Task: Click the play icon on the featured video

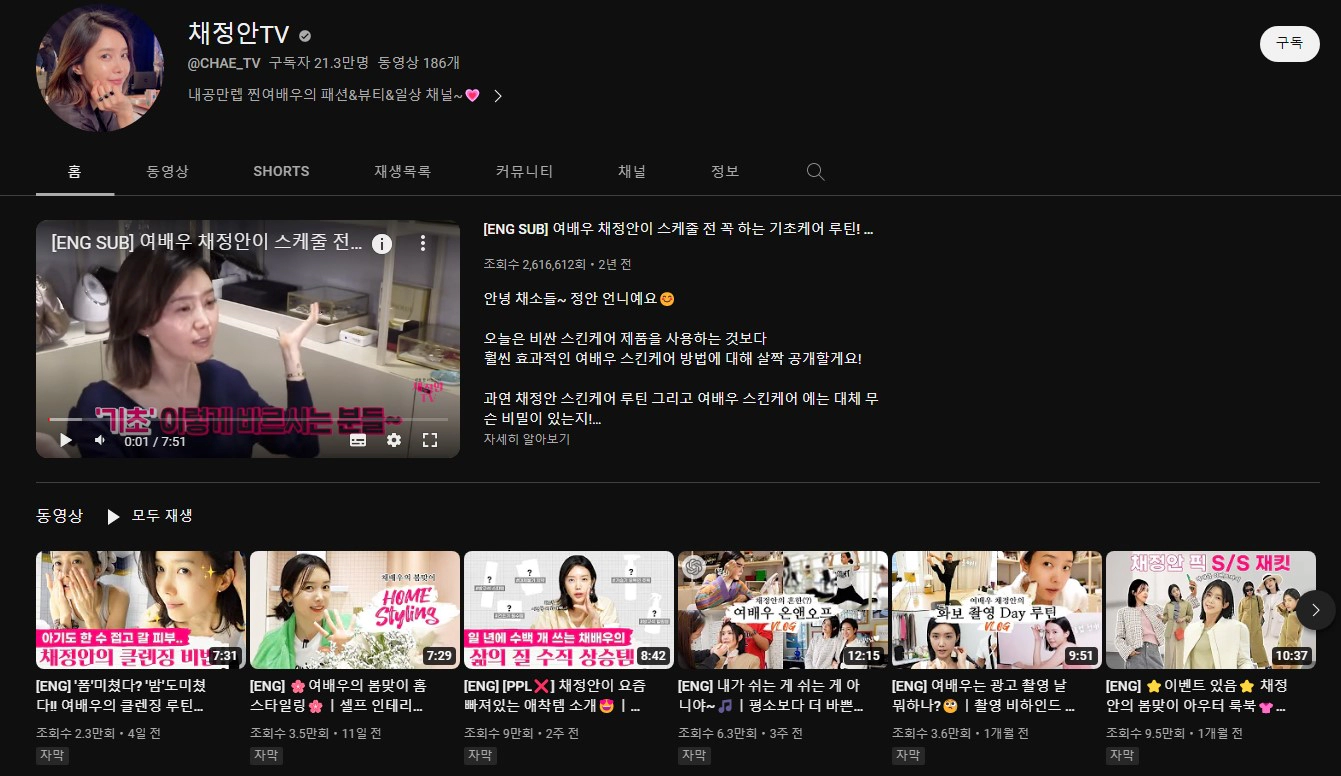Action: pyautogui.click(x=65, y=440)
